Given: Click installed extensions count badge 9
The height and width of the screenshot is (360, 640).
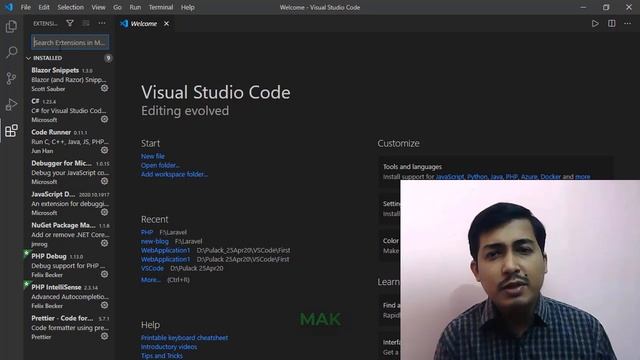Looking at the screenshot, I should [108, 58].
